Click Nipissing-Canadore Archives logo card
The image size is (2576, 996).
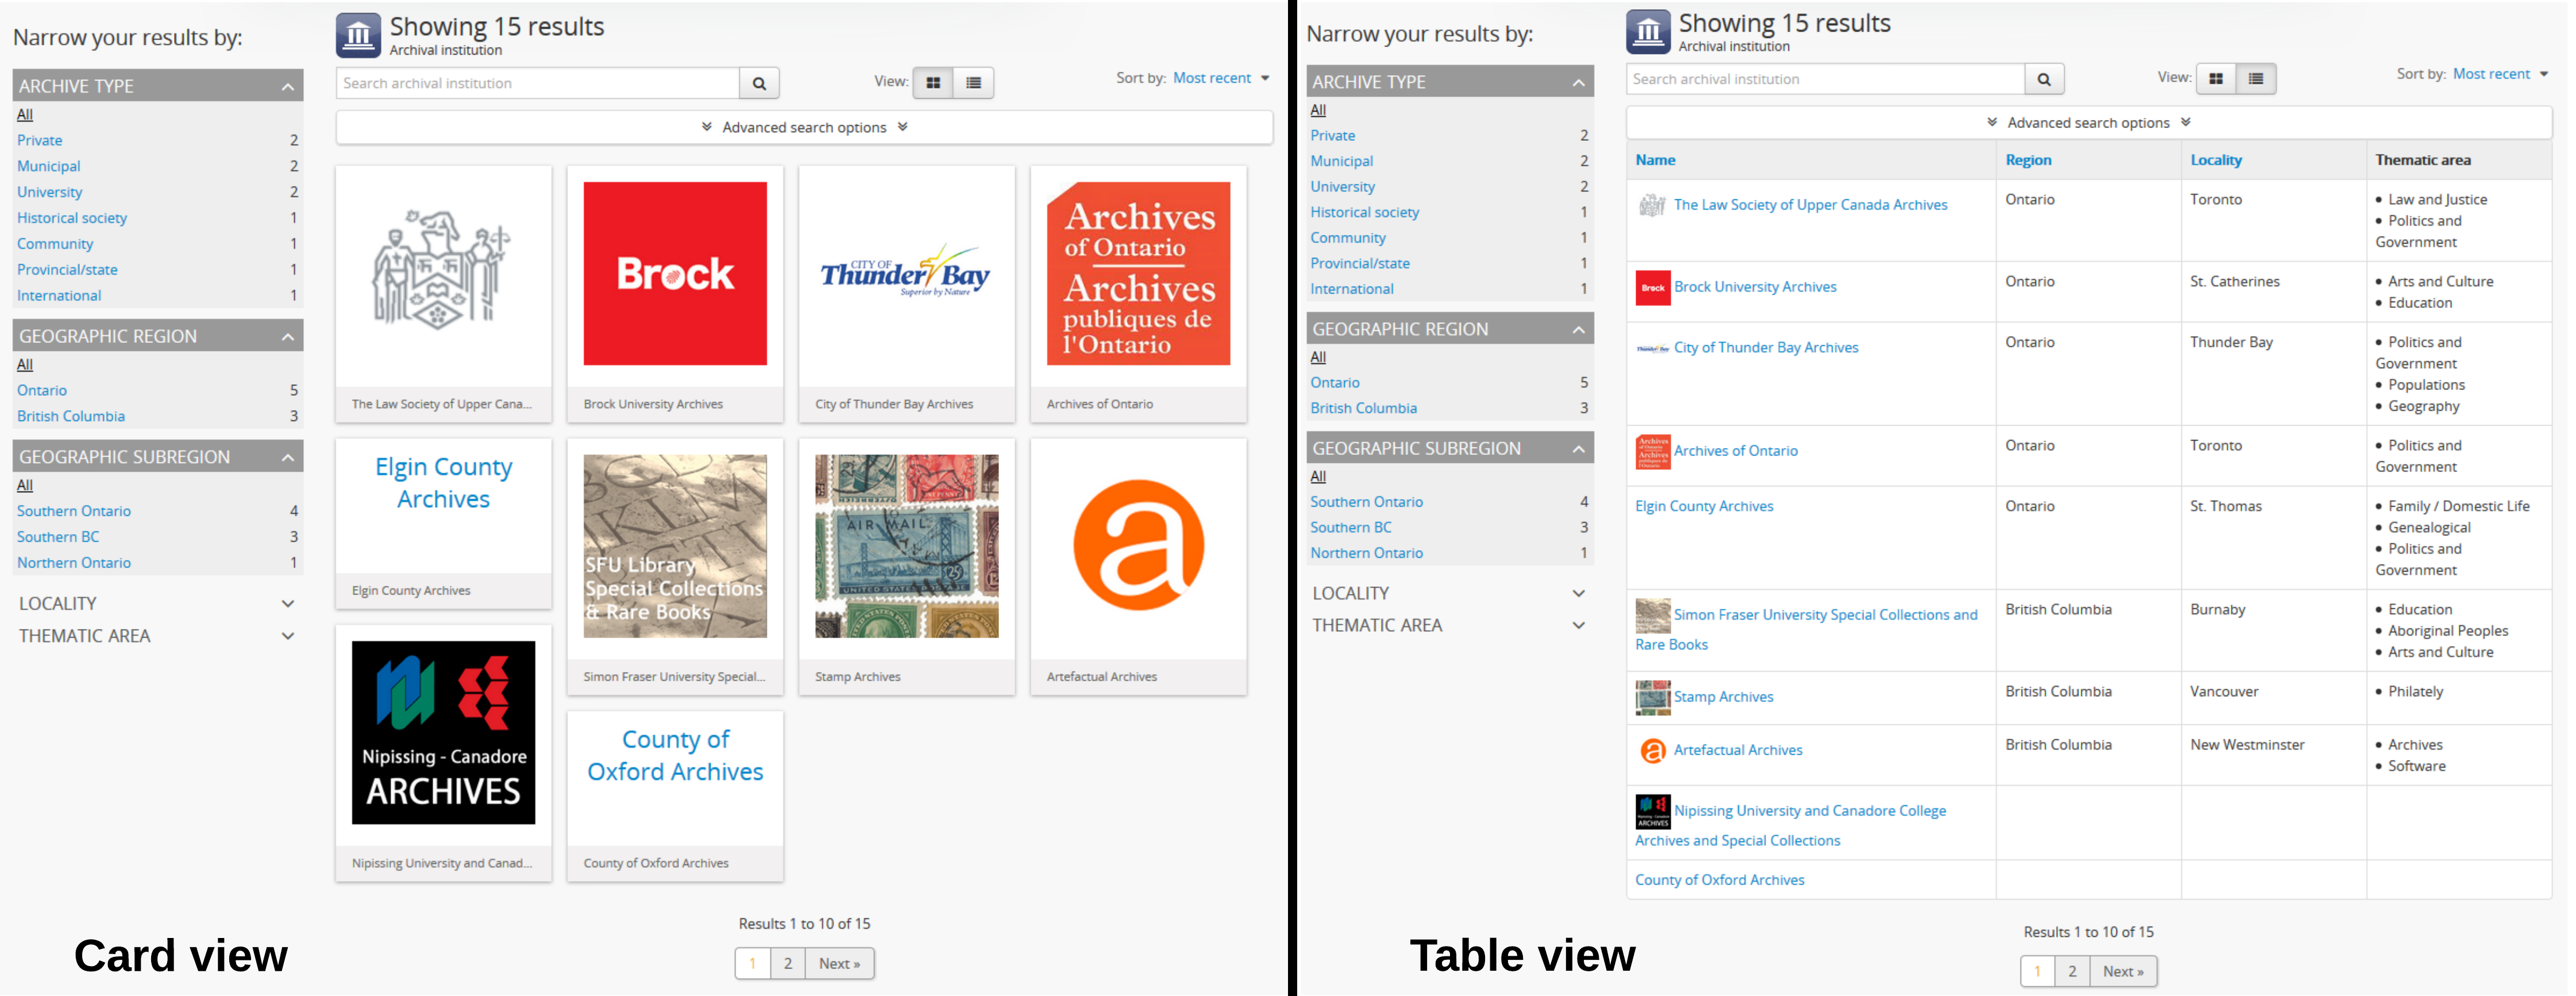pos(443,733)
